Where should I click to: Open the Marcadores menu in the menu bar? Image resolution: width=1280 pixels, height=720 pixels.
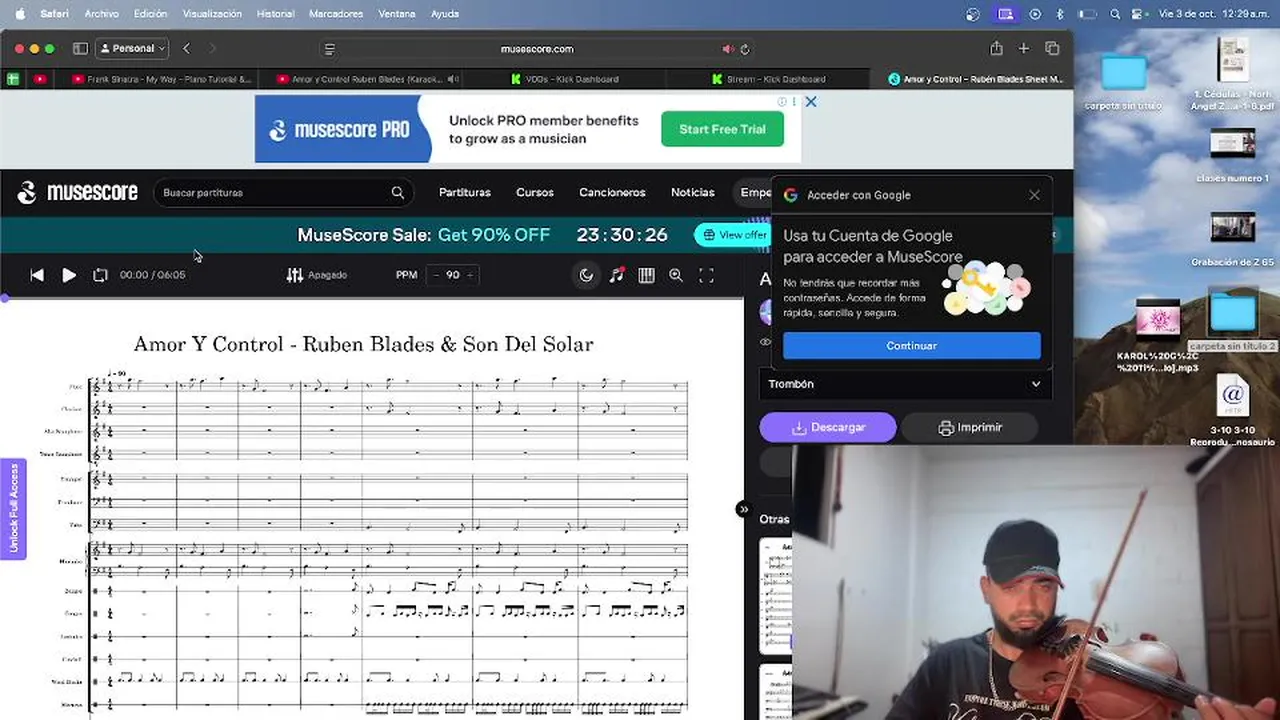336,14
